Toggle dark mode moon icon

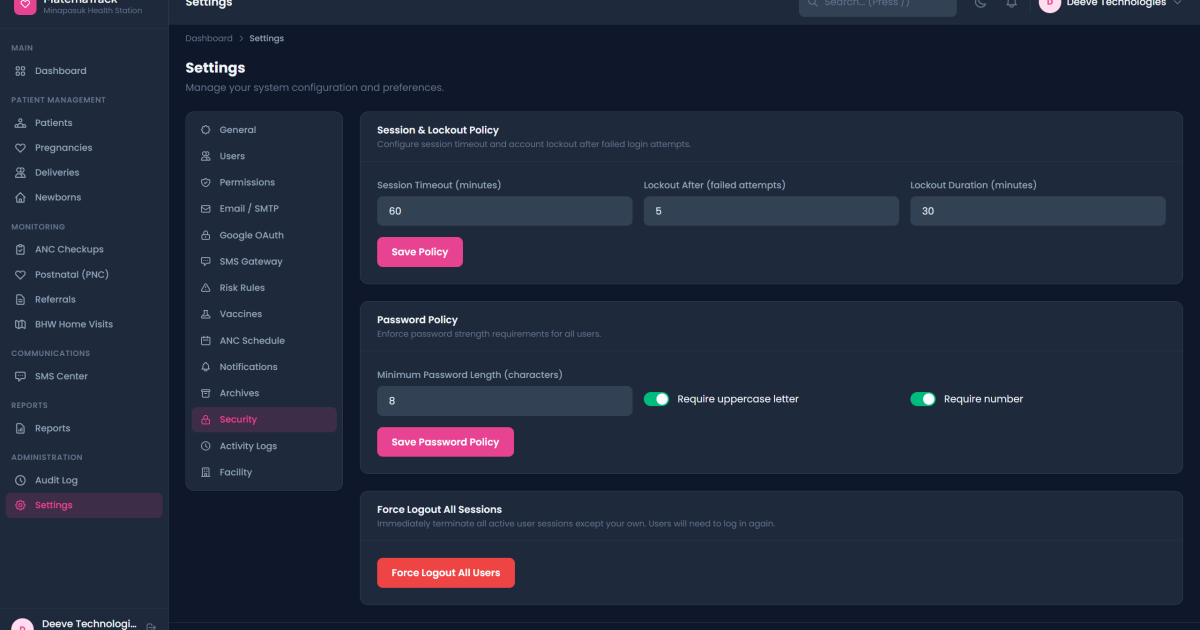(x=980, y=4)
